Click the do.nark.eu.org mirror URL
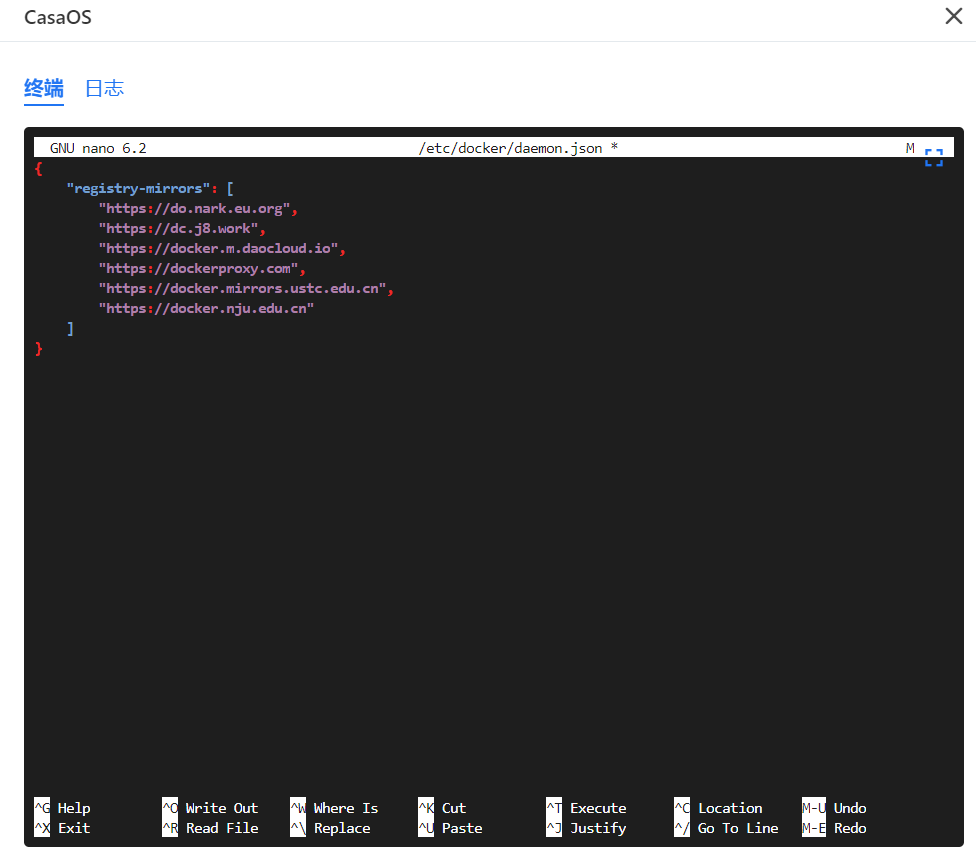 (198, 208)
